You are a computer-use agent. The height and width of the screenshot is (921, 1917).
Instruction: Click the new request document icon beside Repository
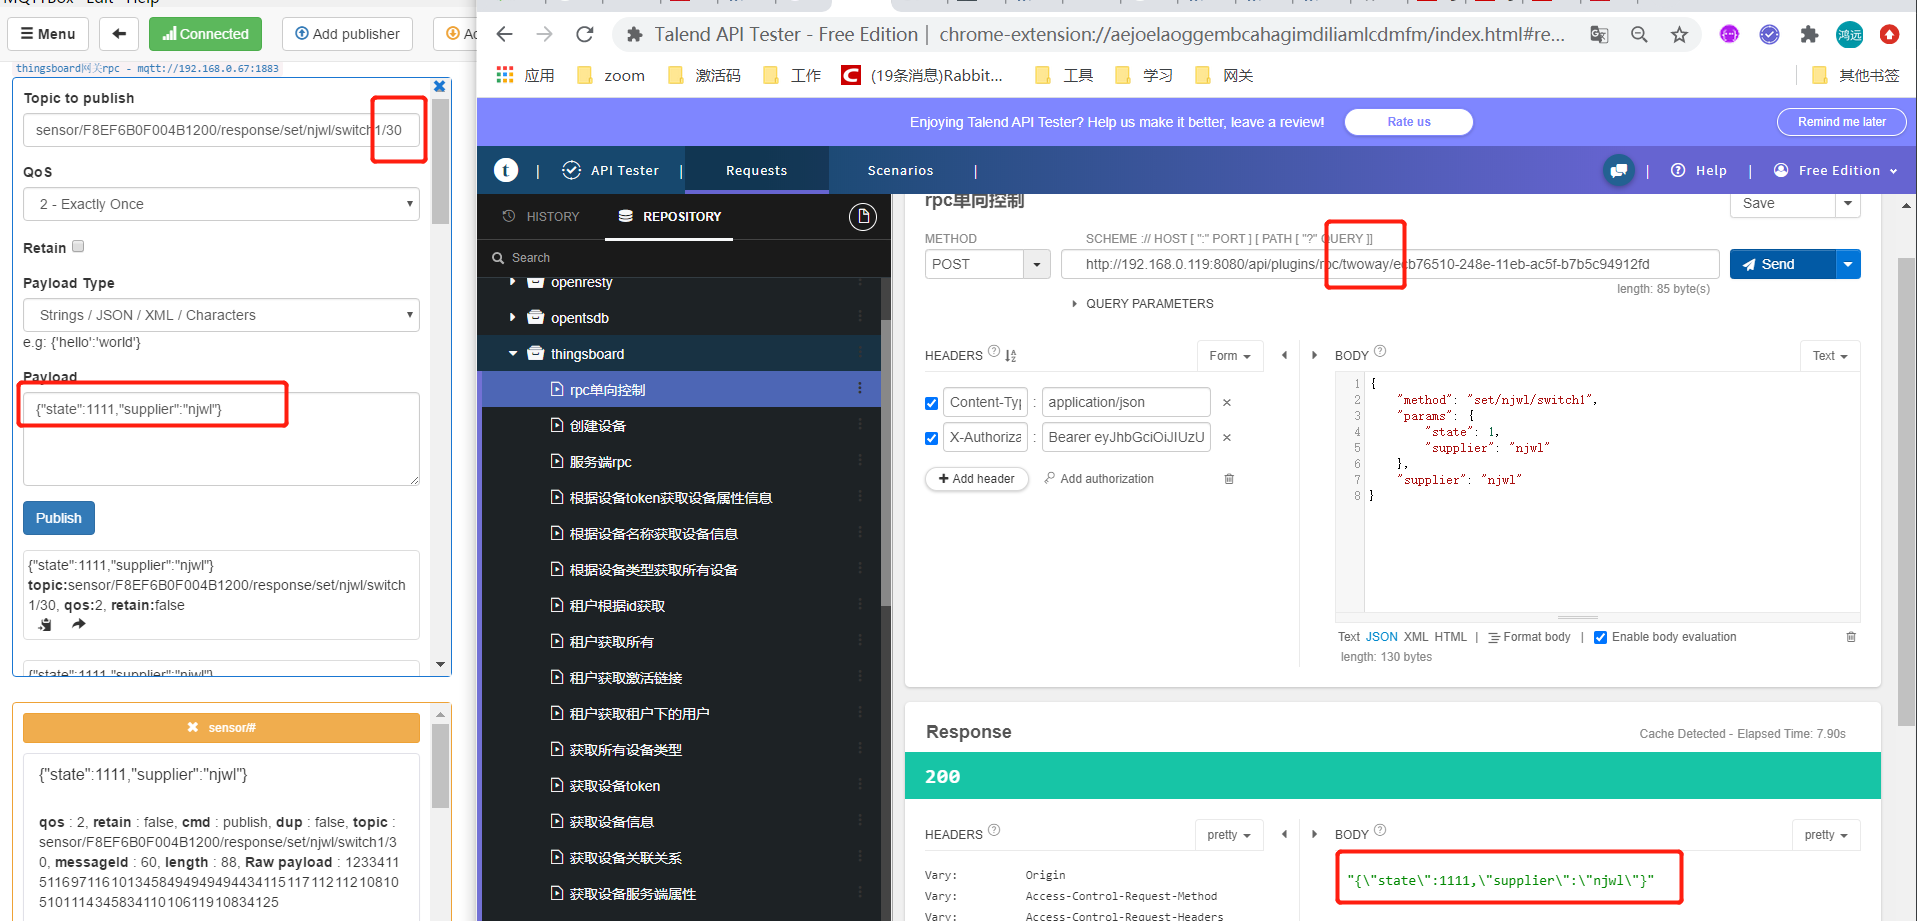(x=862, y=216)
